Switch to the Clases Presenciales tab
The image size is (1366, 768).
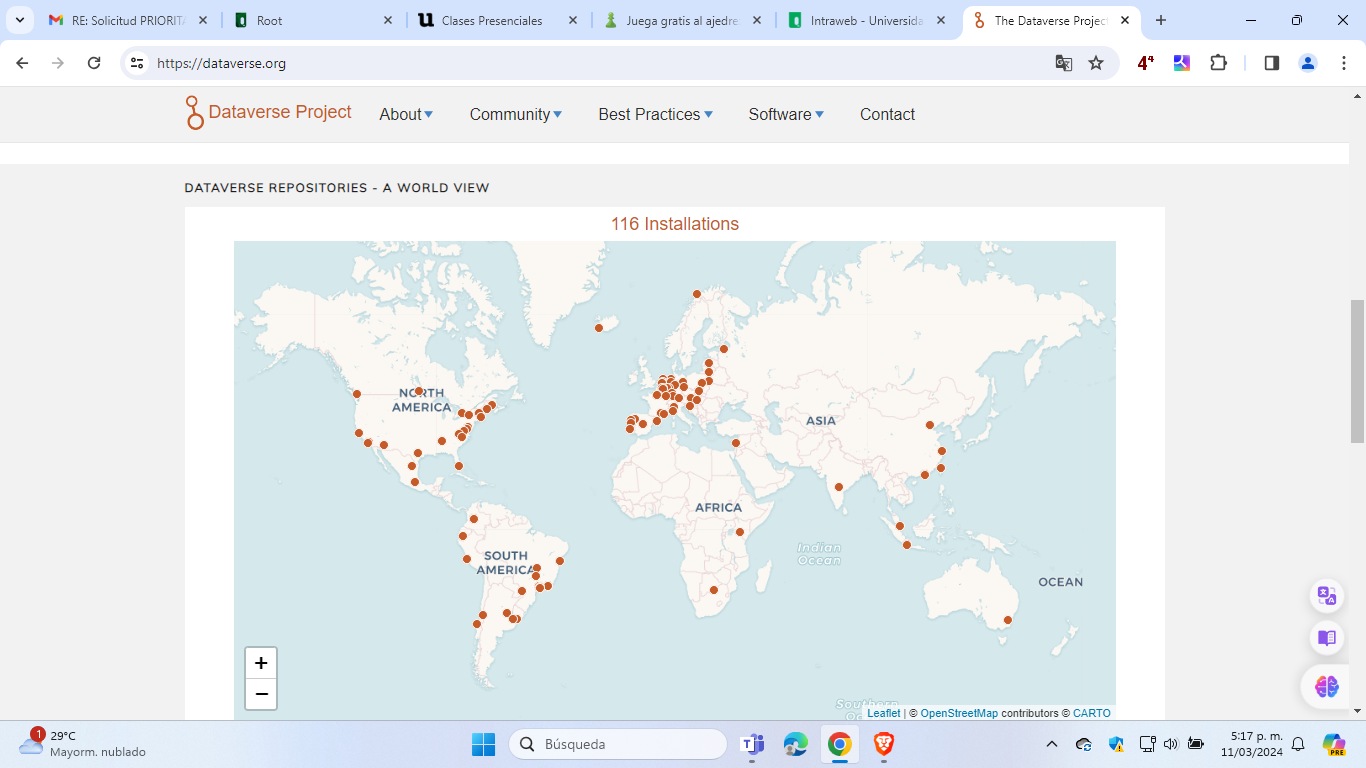tap(492, 20)
